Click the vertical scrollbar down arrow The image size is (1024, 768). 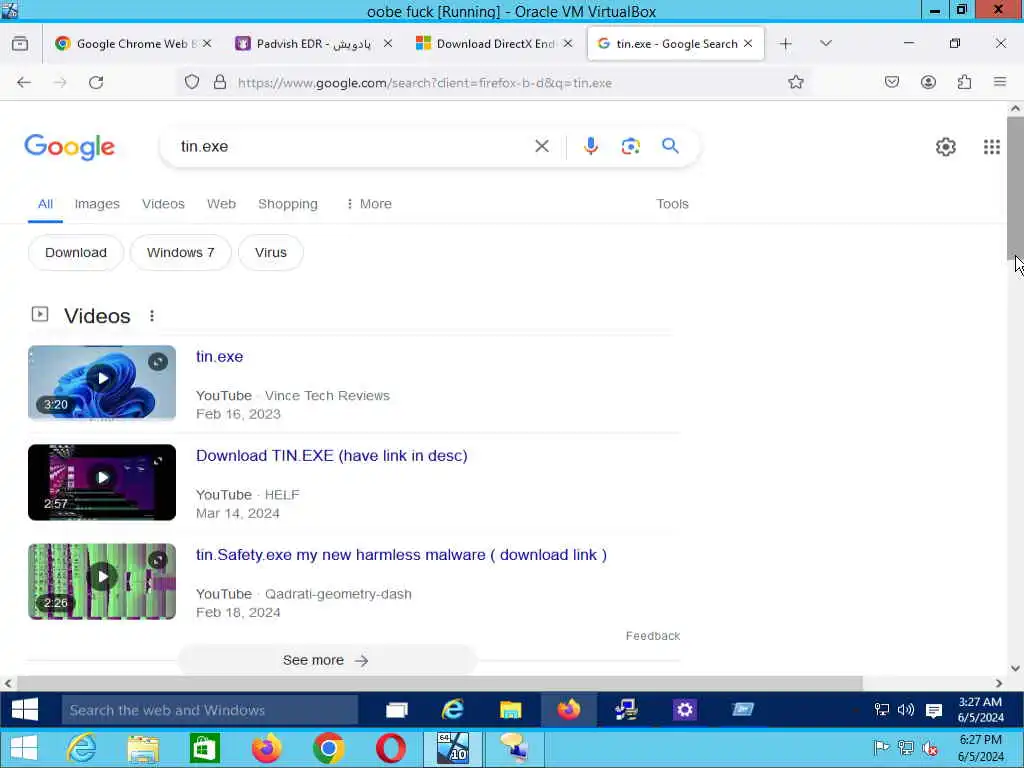pos(1015,668)
